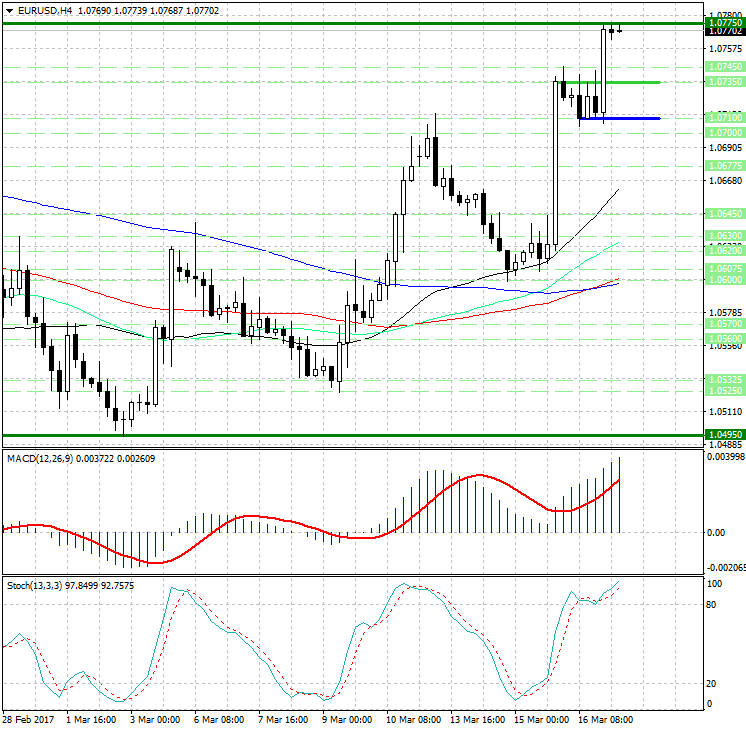Select the 1.06075 price level label
746x731 pixels.
(725, 269)
